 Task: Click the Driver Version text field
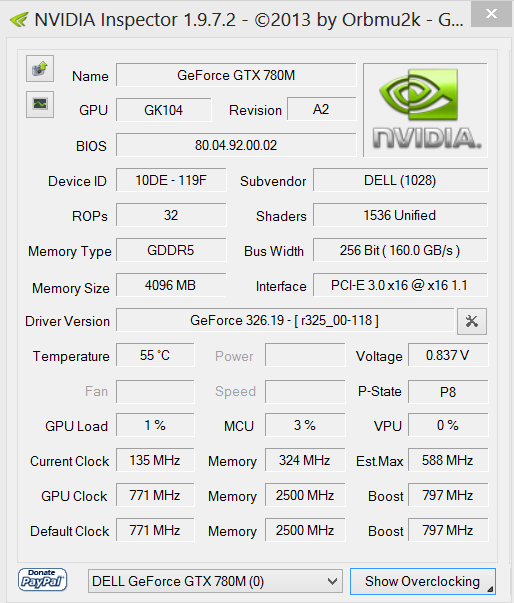tap(285, 320)
